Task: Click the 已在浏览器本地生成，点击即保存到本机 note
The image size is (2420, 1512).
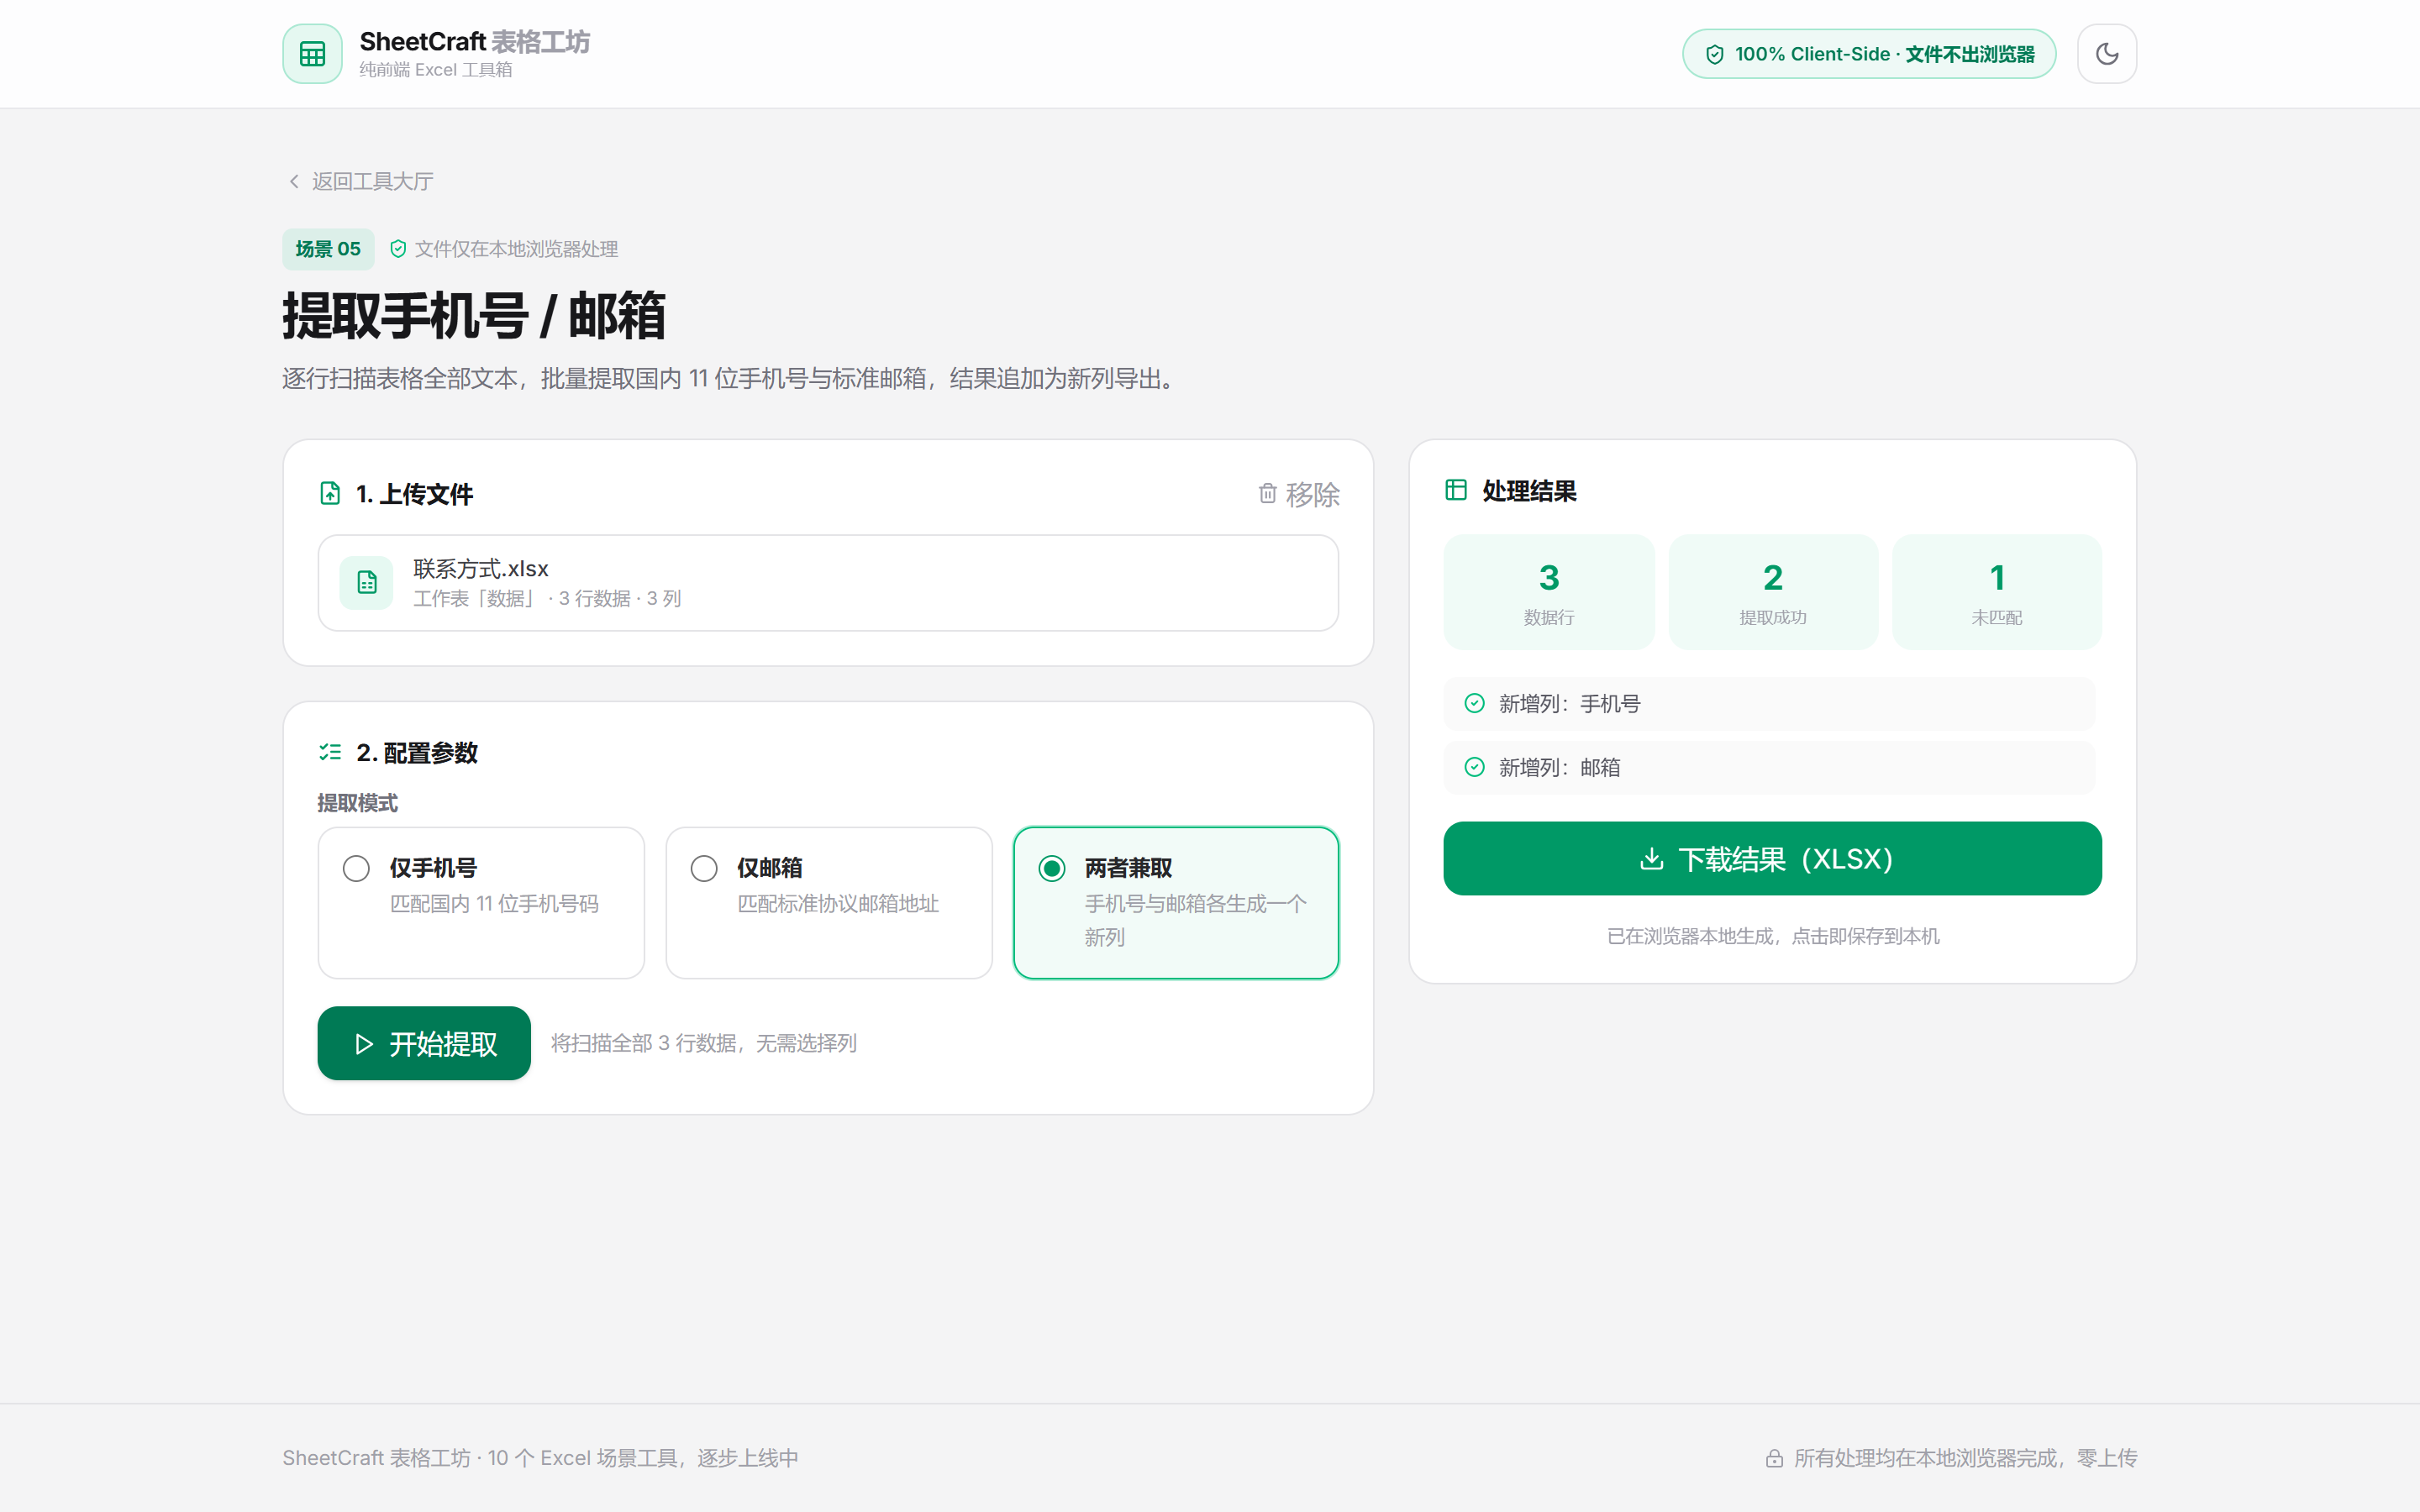Action: (1773, 936)
